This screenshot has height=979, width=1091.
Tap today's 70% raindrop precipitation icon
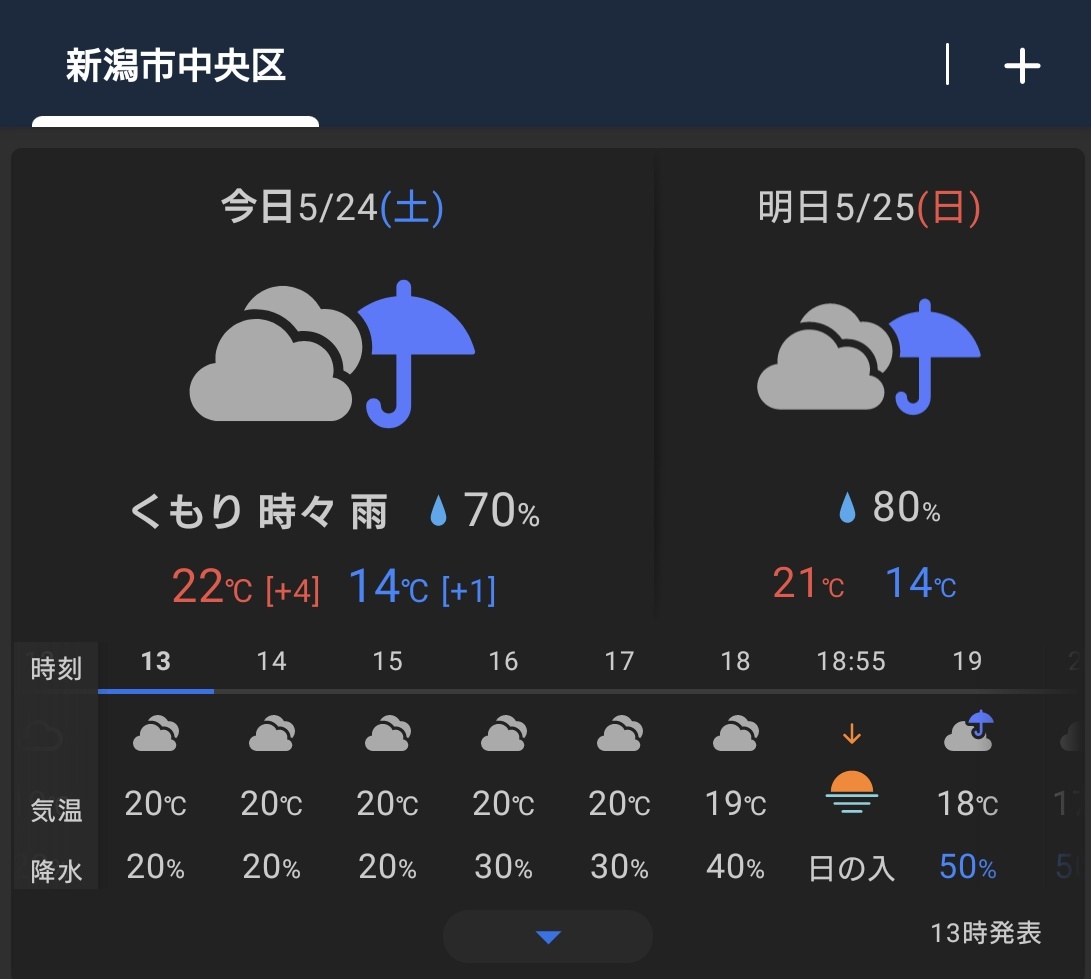coord(438,510)
